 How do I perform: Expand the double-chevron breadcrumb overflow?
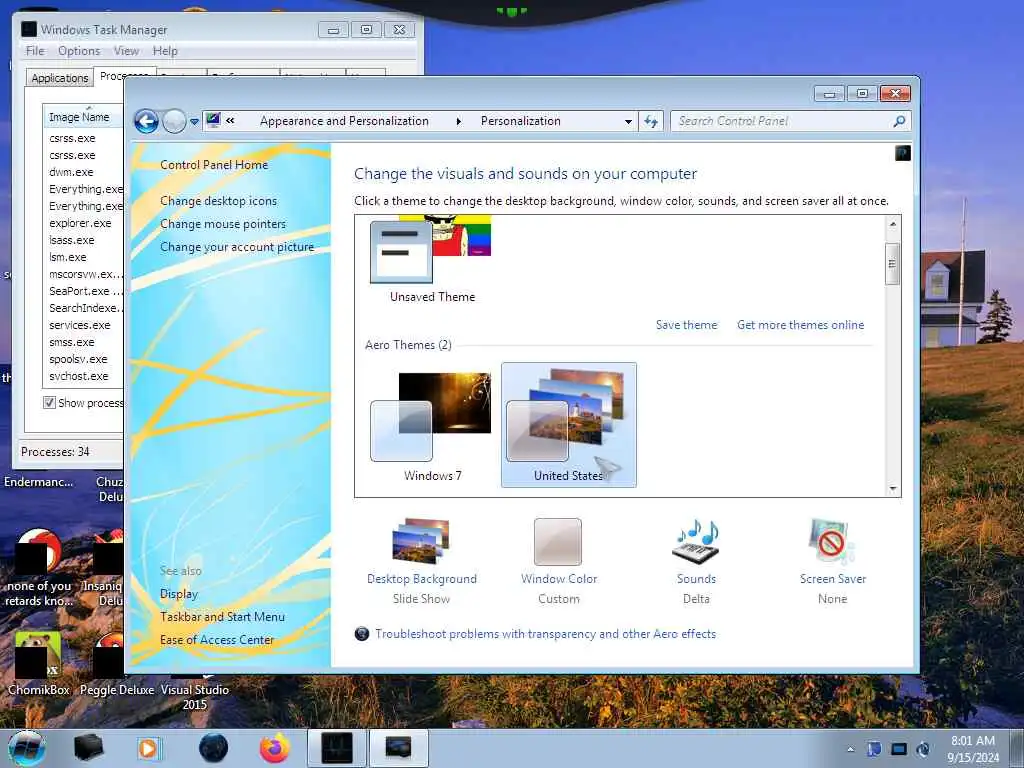(231, 121)
